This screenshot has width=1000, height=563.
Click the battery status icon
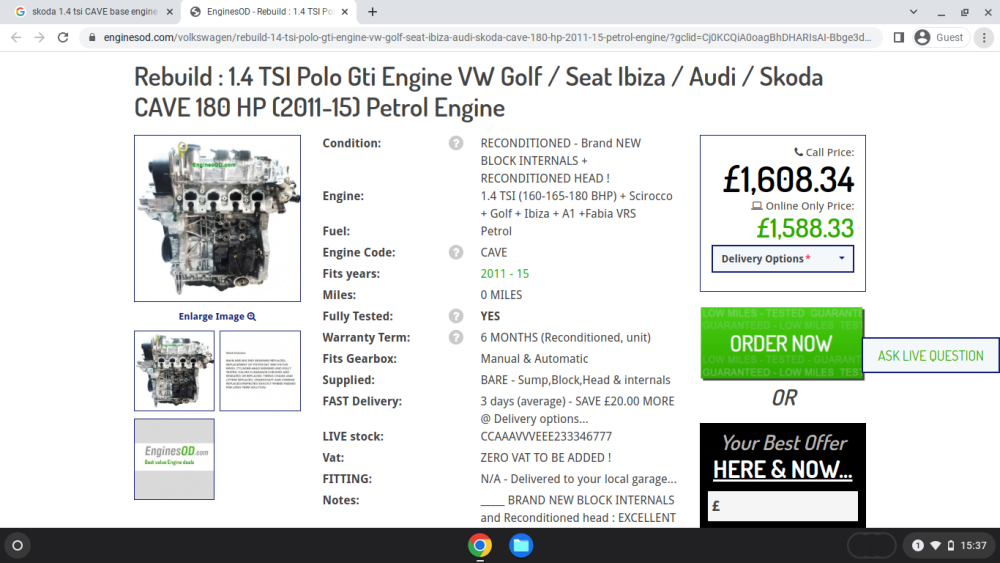pyautogui.click(x=951, y=545)
